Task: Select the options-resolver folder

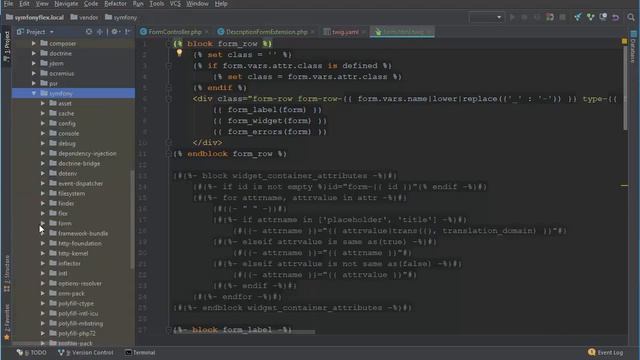Action: coord(80,283)
